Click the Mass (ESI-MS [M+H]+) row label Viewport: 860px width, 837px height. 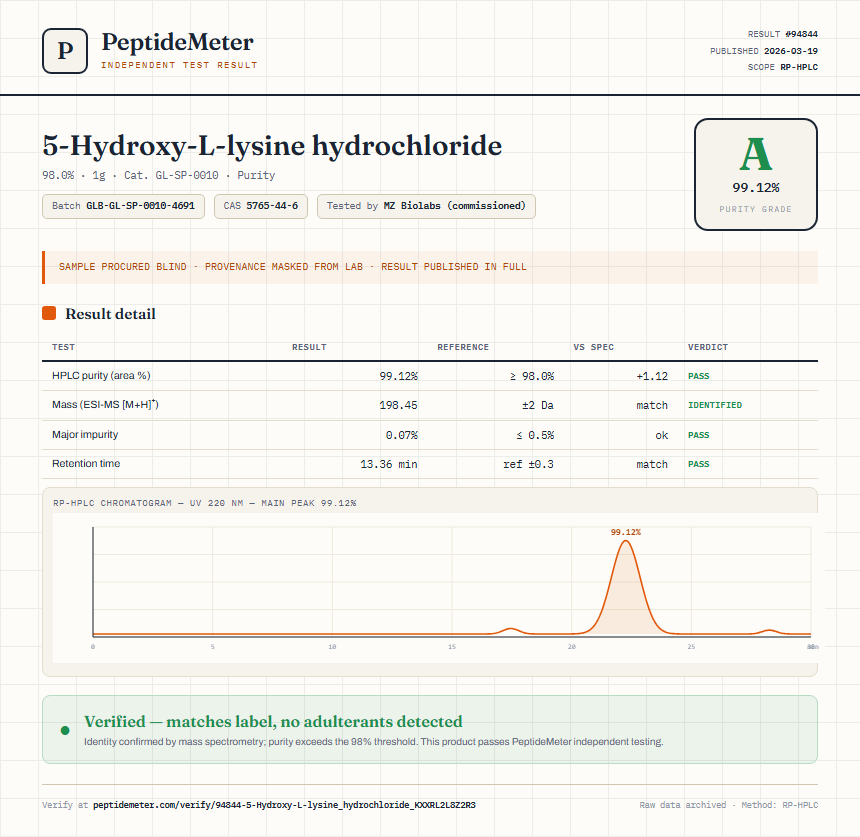(105, 405)
